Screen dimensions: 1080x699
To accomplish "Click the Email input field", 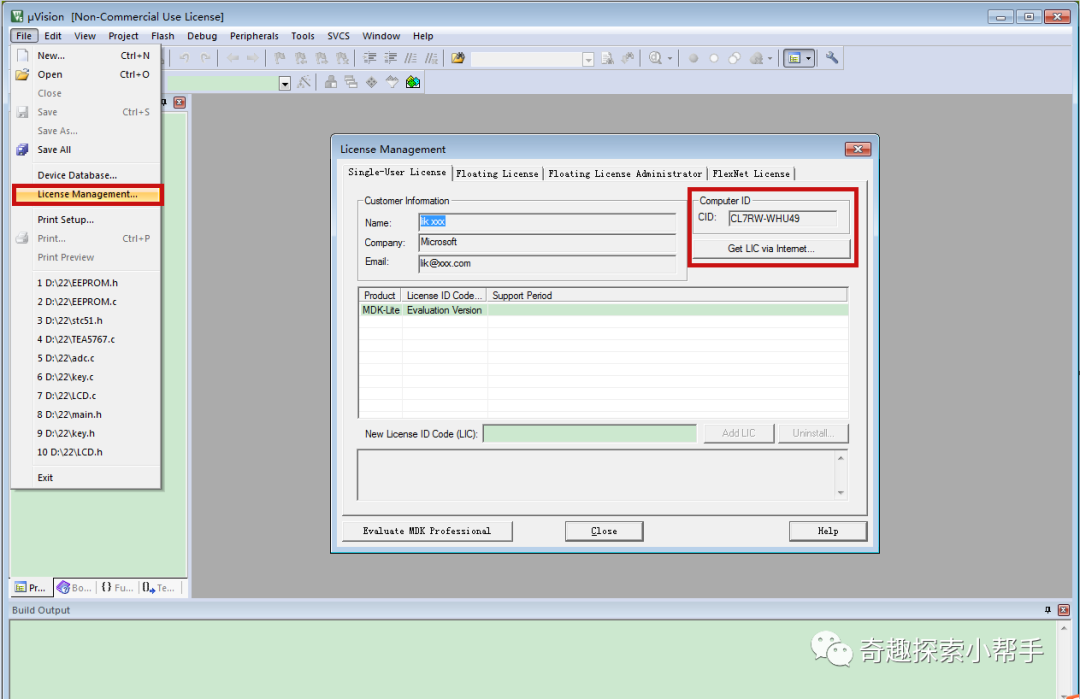I will (547, 263).
